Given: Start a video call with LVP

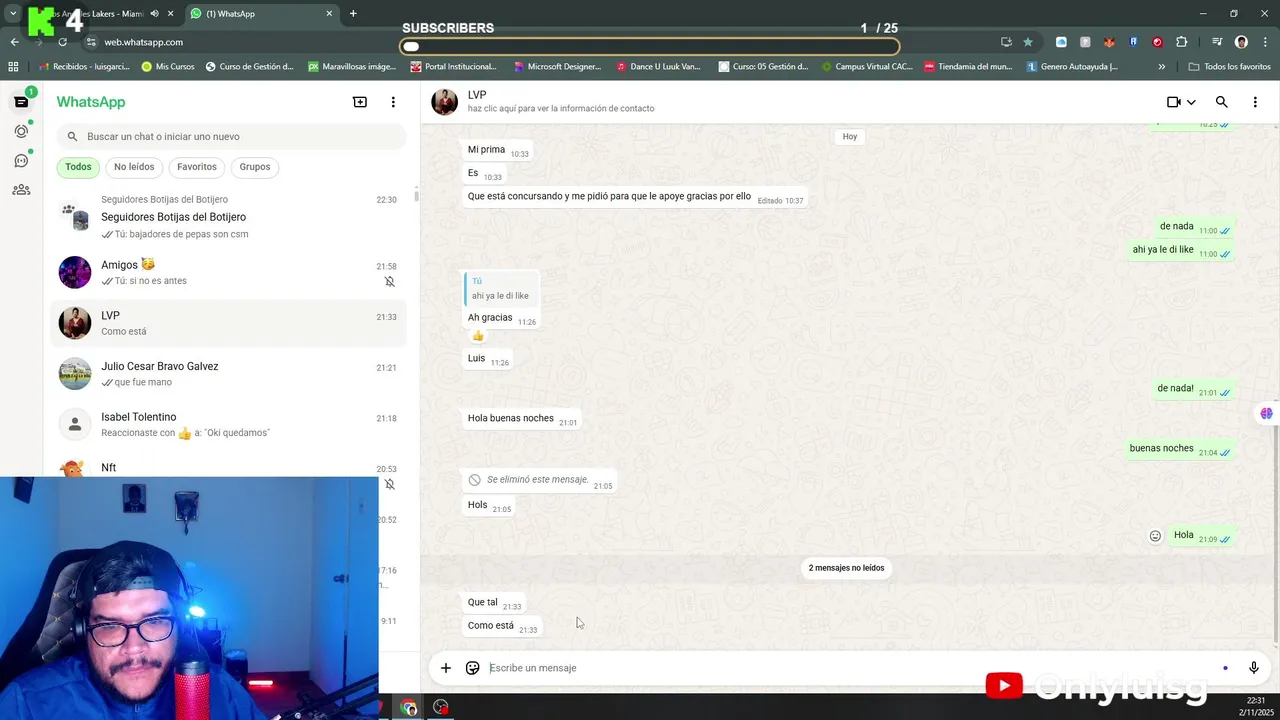Looking at the screenshot, I should coord(1174,102).
